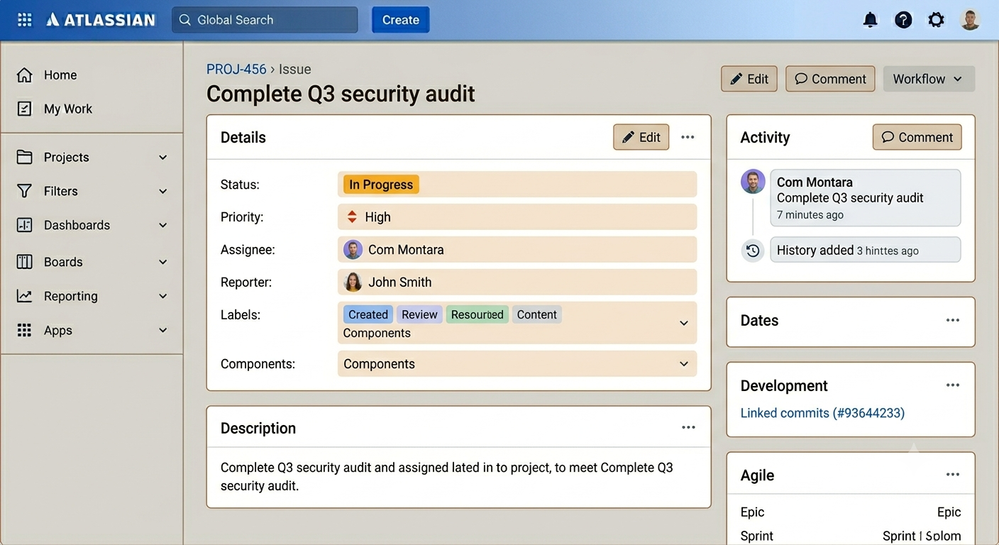The height and width of the screenshot is (545, 999).
Task: Open Projects in sidebar
Action: click(66, 157)
